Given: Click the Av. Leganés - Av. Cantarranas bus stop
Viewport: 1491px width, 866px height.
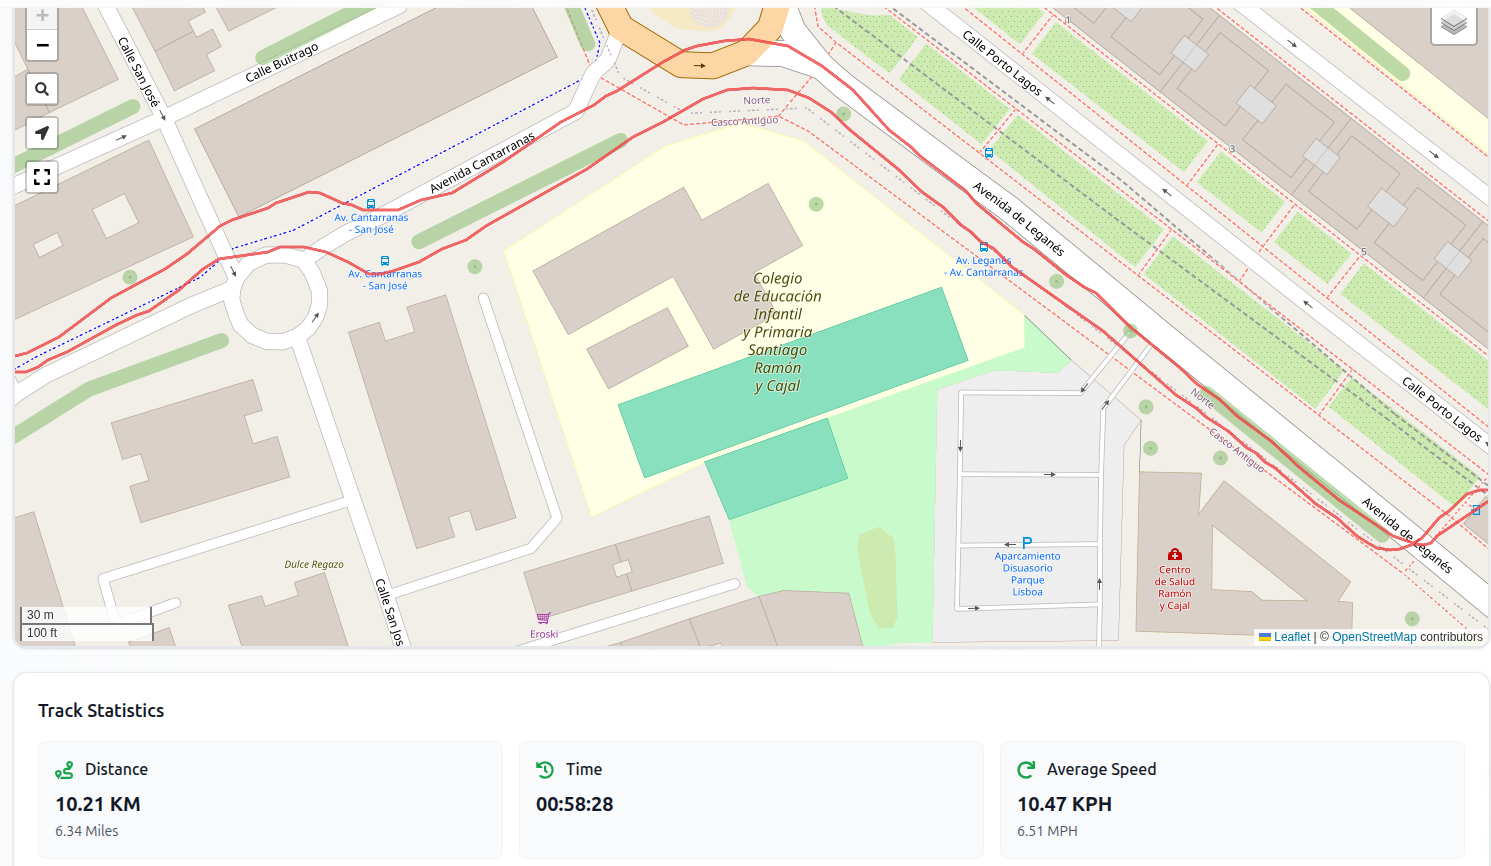Looking at the screenshot, I should [984, 247].
